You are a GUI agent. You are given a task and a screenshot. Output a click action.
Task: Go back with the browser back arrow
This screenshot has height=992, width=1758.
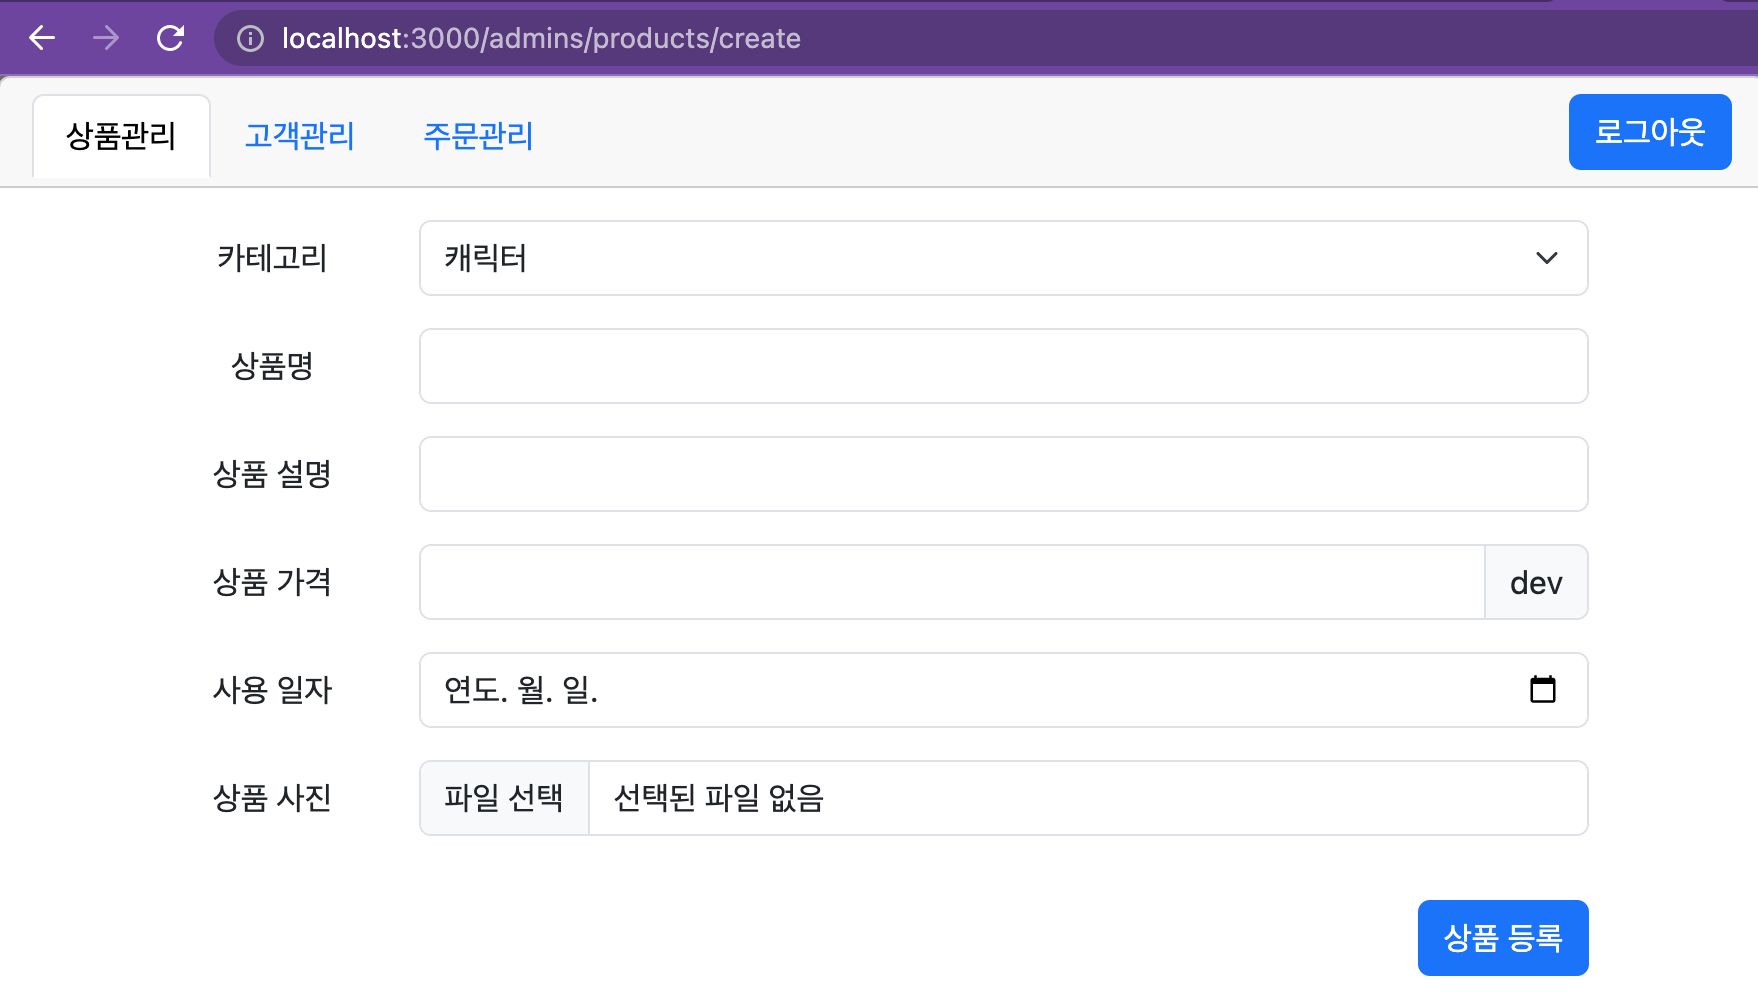click(x=42, y=38)
